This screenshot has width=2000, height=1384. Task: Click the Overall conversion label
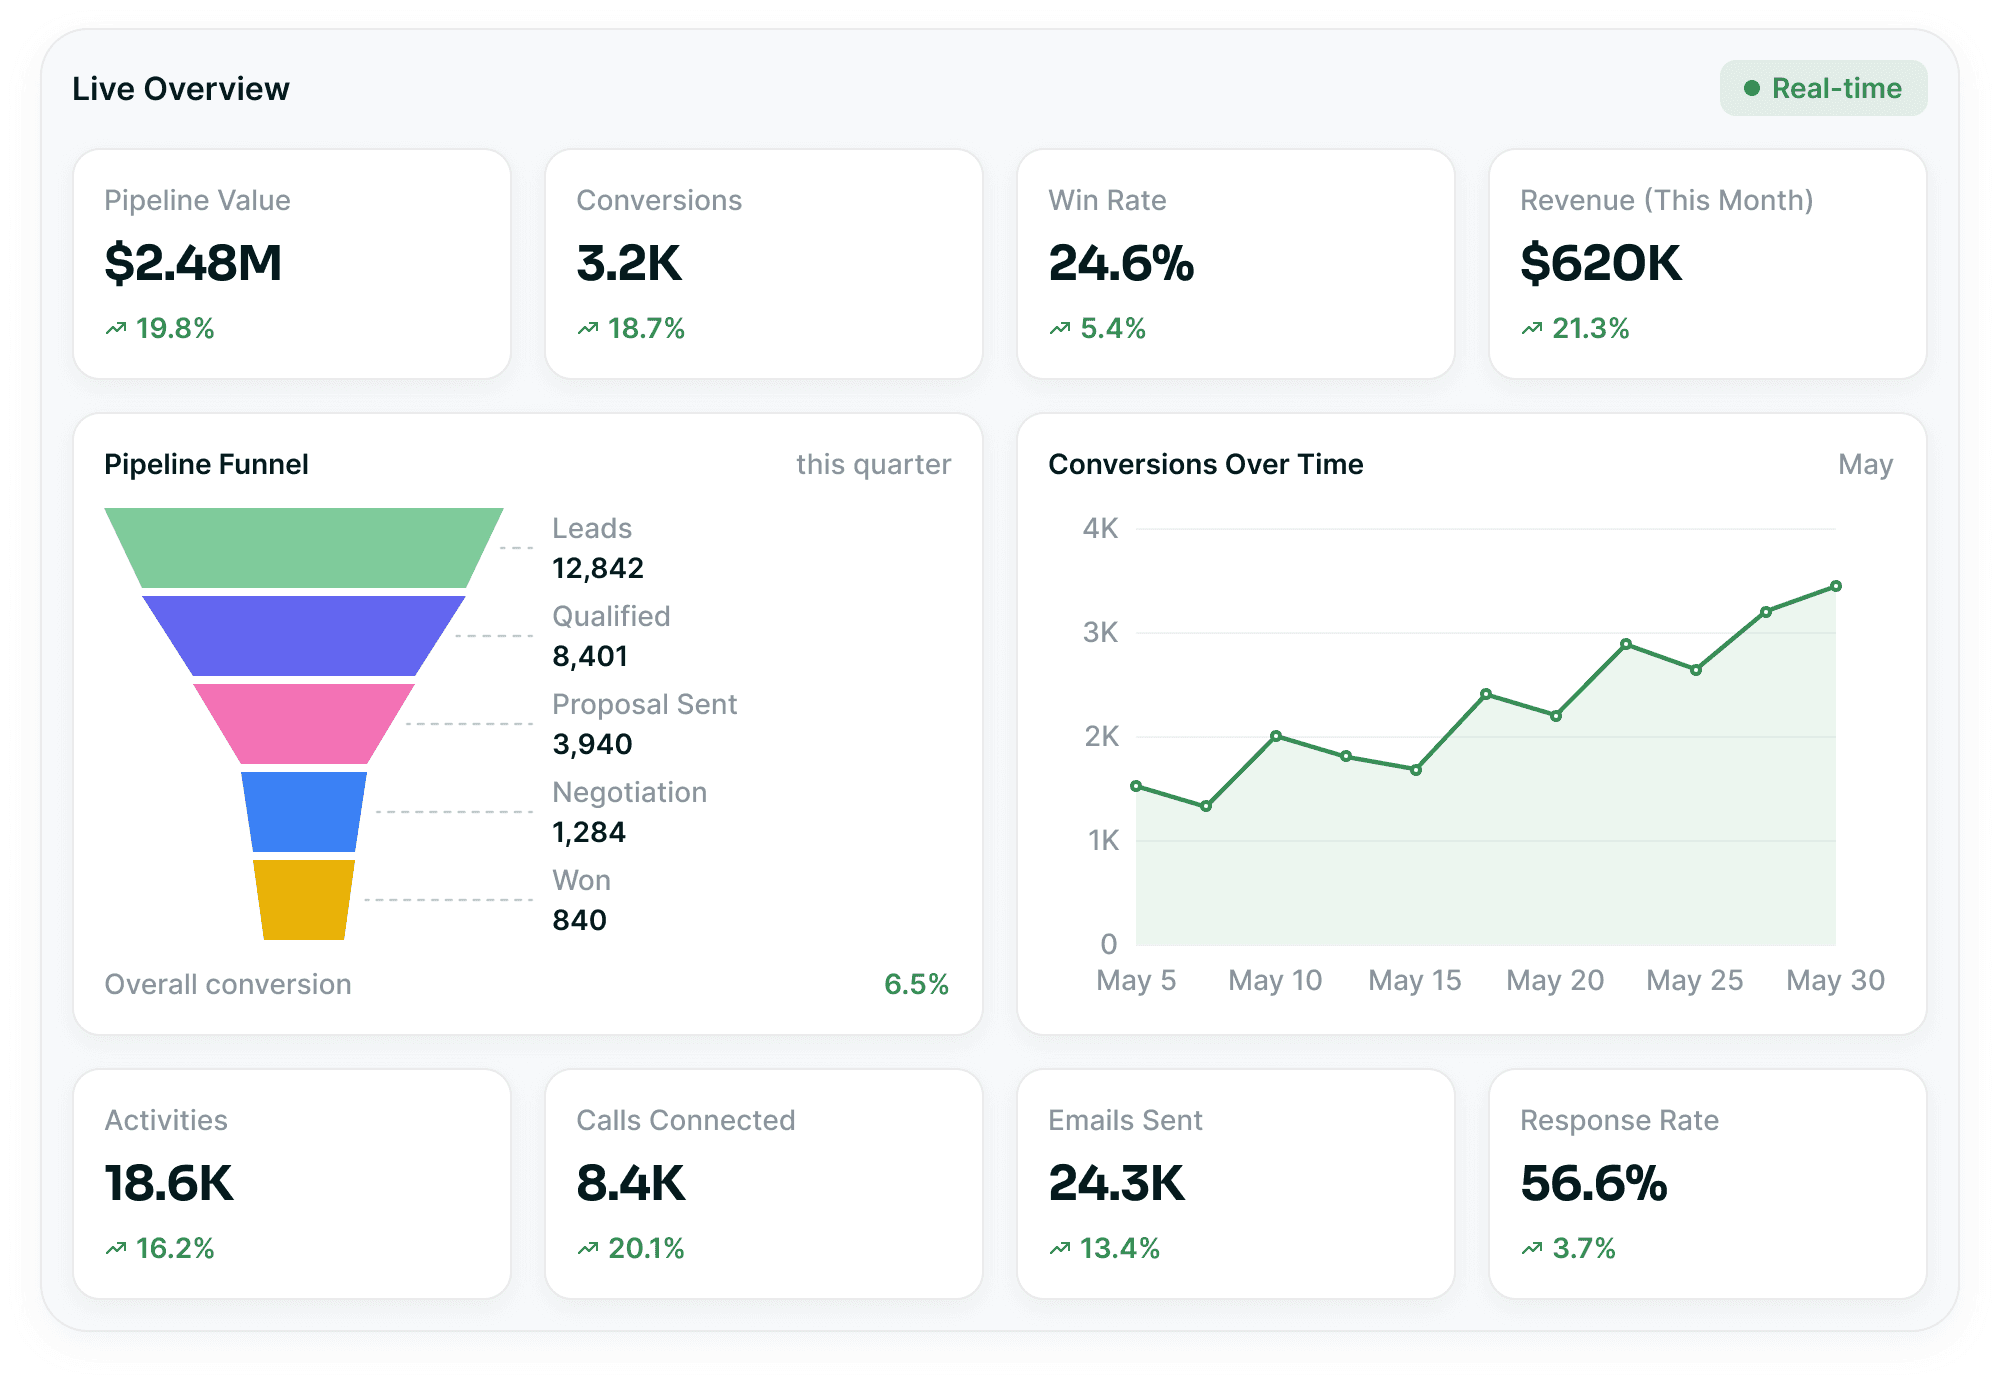coord(228,984)
